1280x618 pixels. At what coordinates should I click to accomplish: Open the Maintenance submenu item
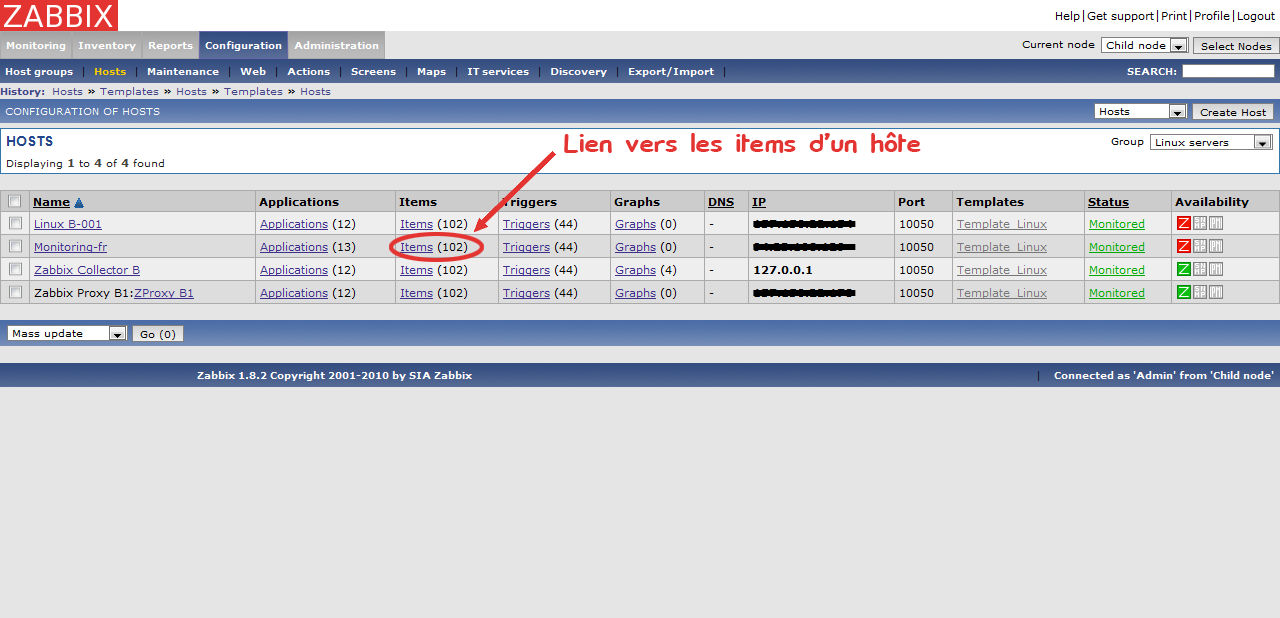click(x=182, y=72)
